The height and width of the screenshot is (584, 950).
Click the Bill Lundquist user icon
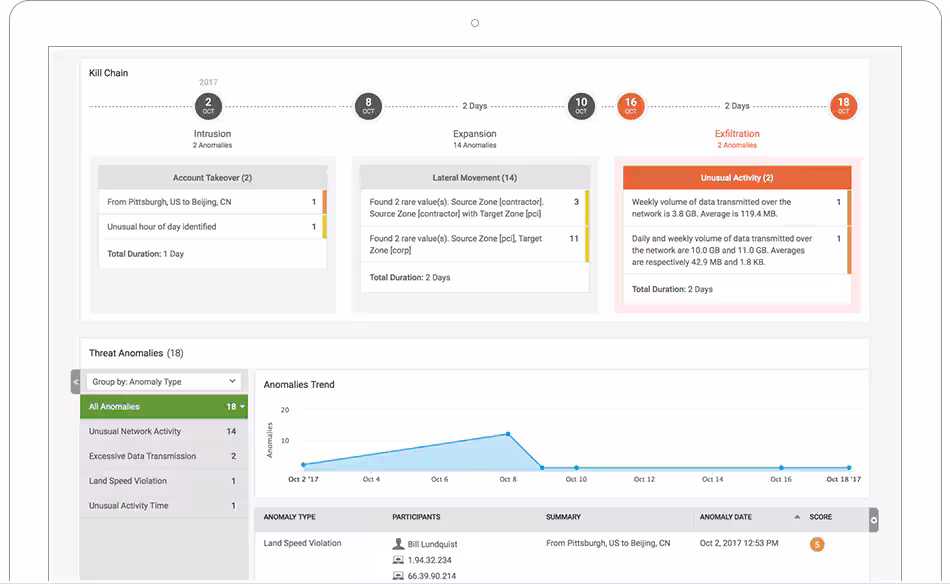tap(399, 544)
